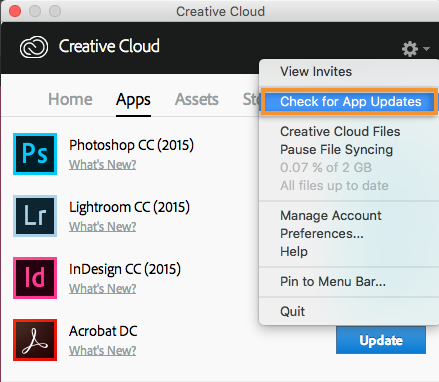Screen dimensions: 439x382
Task: Open Preferences... from the gear menu
Action: point(322,234)
